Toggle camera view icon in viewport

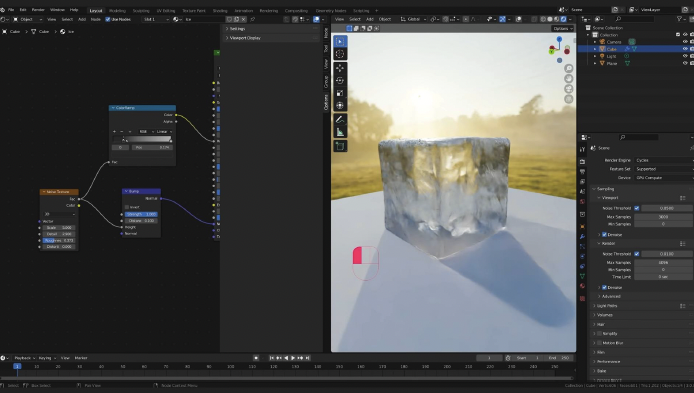pyautogui.click(x=569, y=89)
